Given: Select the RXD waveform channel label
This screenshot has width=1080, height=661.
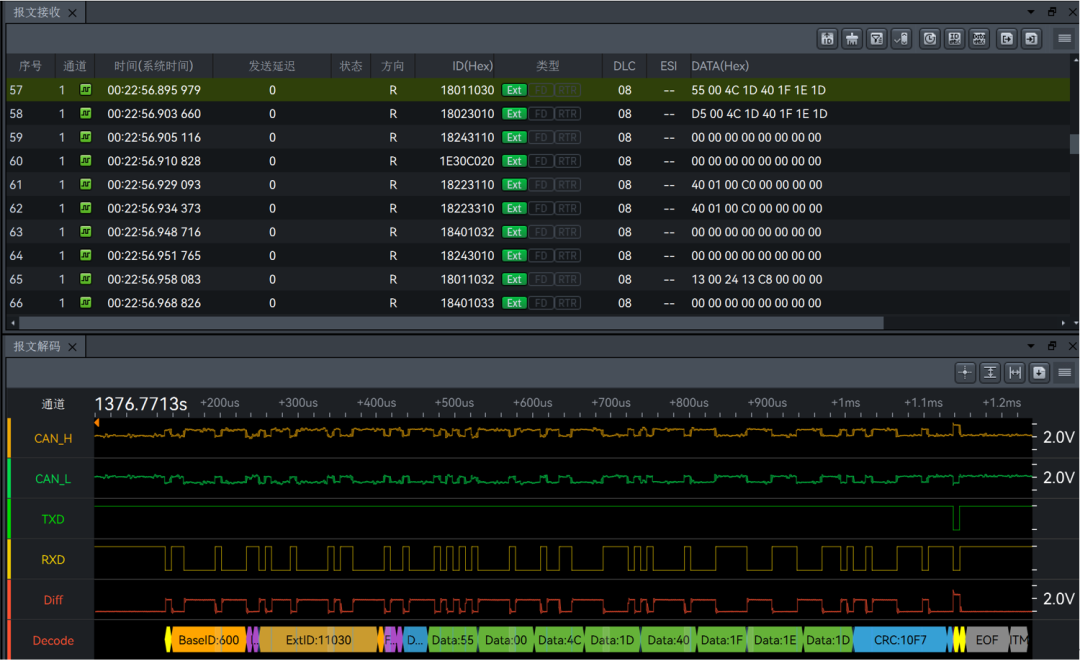Looking at the screenshot, I should [53, 560].
